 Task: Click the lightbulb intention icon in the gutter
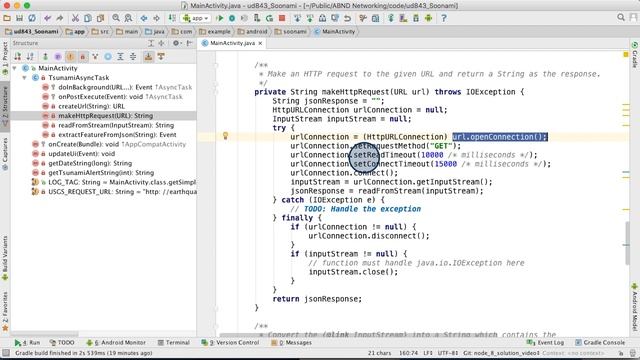pos(225,136)
